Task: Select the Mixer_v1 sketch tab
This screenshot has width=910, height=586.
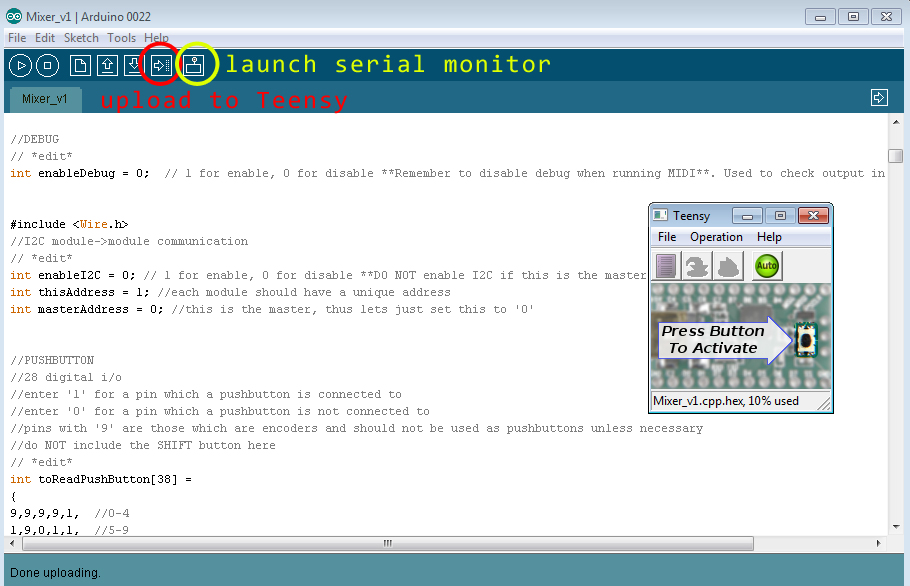Action: click(45, 99)
